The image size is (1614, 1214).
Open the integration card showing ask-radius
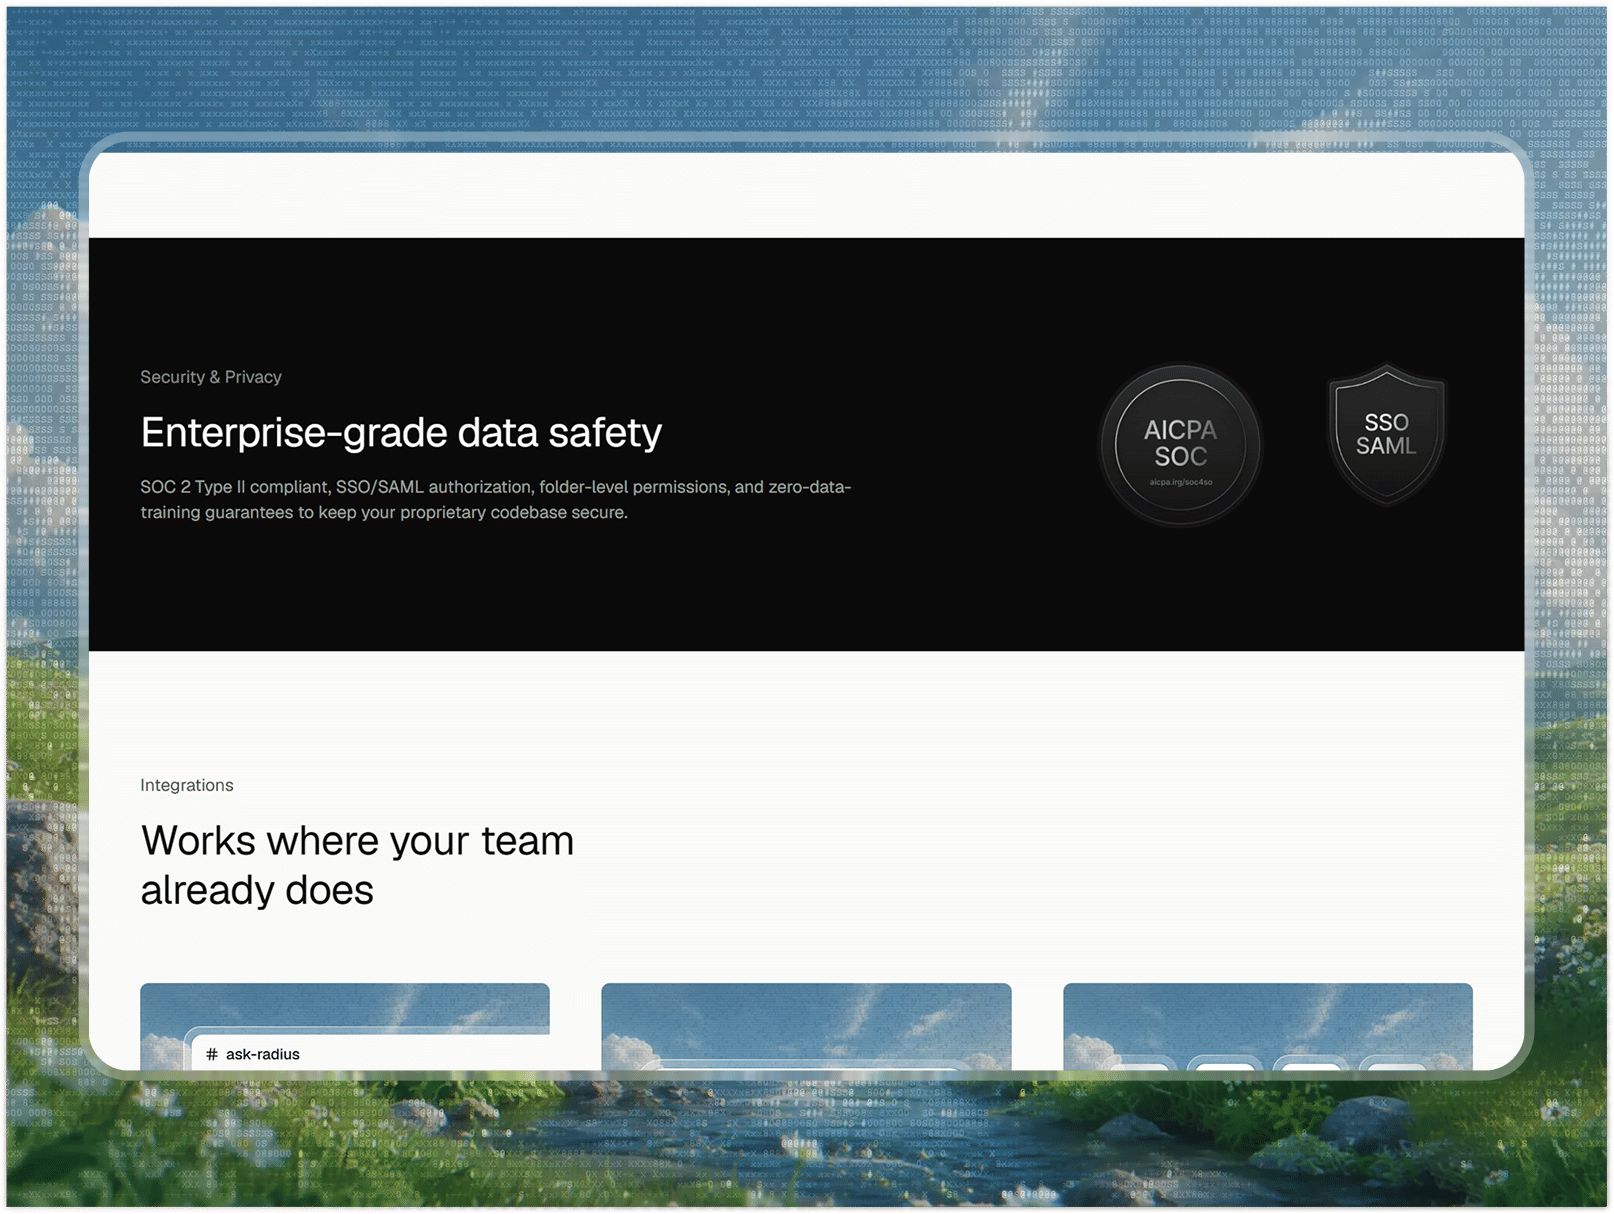click(345, 1026)
